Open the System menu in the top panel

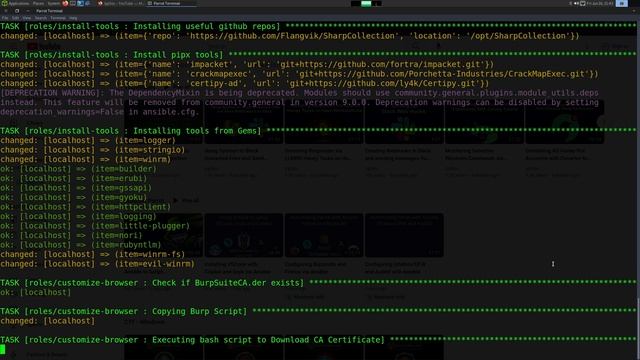tap(53, 3)
